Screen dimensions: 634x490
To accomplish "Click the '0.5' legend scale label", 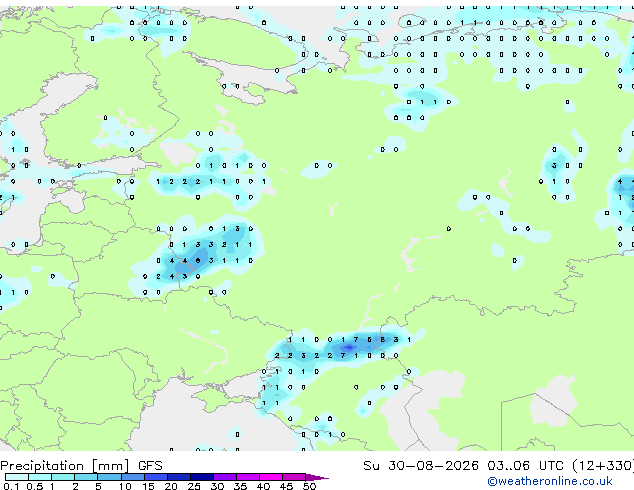I will [35, 486].
